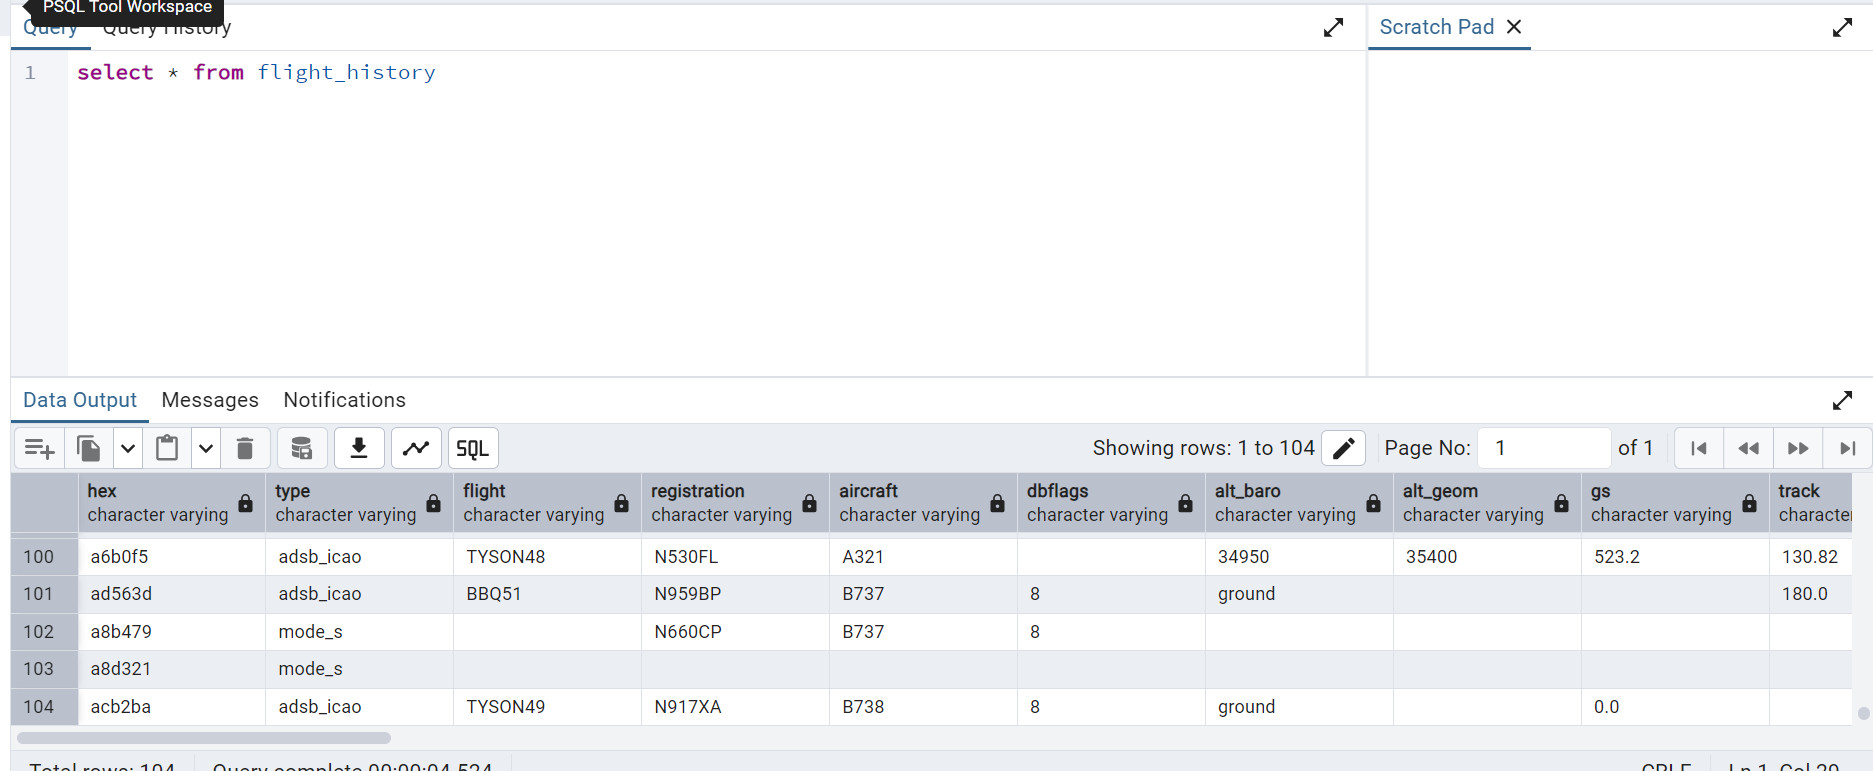1873x771 pixels.
Task: Click lock icon on gs column
Action: pos(1750,503)
